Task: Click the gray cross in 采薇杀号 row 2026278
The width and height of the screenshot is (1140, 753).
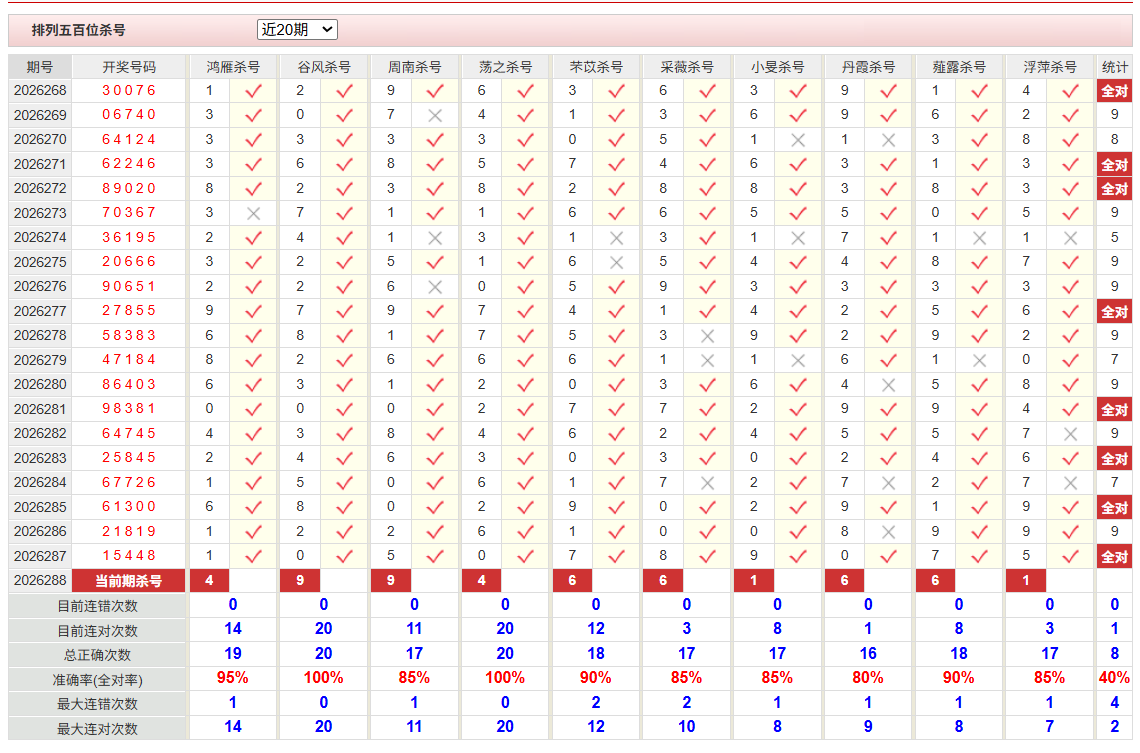Action: [707, 336]
